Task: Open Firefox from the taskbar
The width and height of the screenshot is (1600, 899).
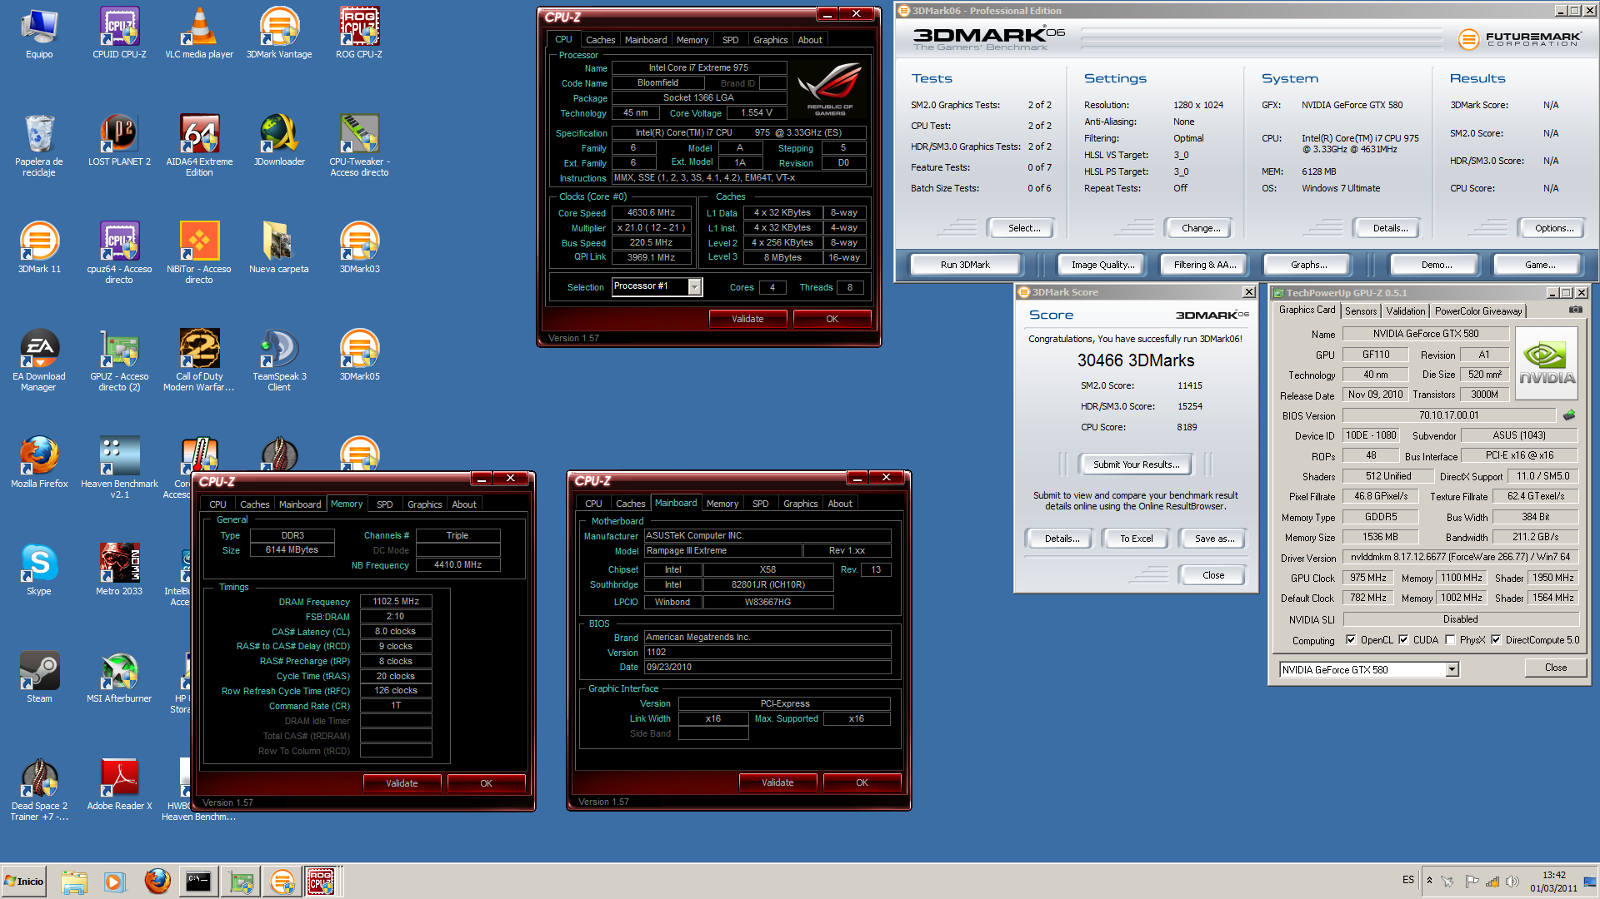Action: tap(157, 881)
